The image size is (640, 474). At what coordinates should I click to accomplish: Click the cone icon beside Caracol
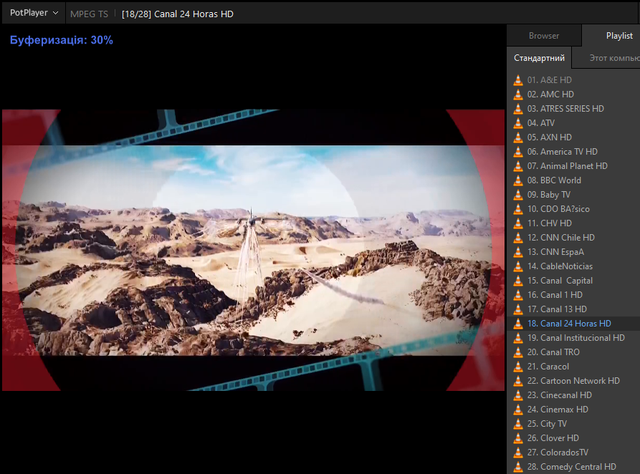pos(518,366)
